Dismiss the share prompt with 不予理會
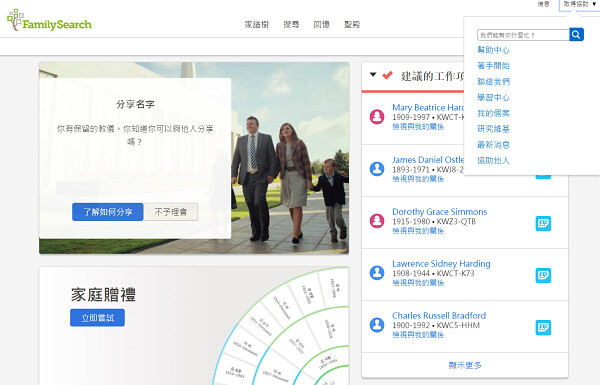The height and width of the screenshot is (385, 600). (x=171, y=212)
